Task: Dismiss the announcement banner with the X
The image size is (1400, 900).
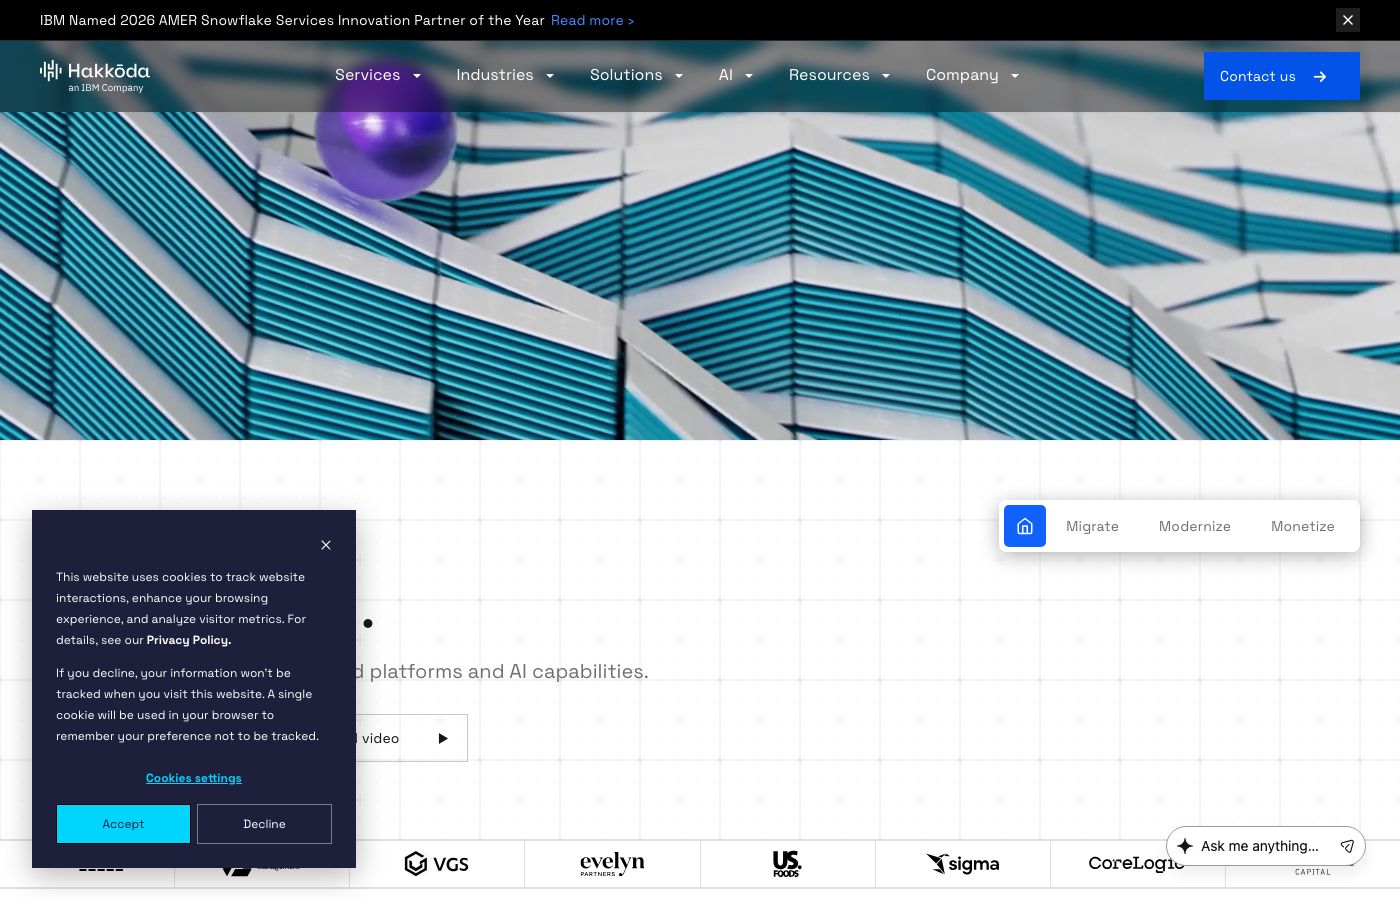Action: [1348, 20]
